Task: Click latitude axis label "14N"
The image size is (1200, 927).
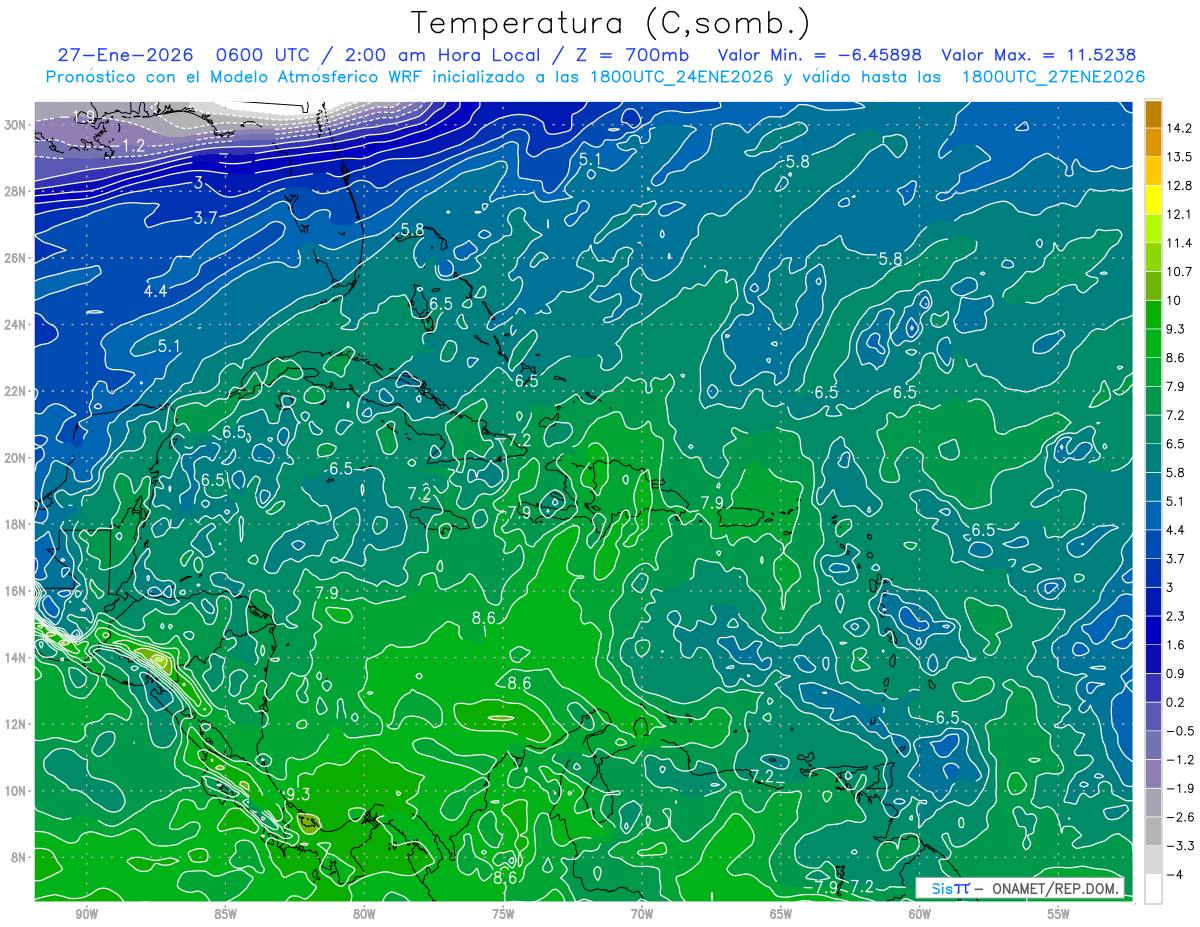Action: [15, 657]
